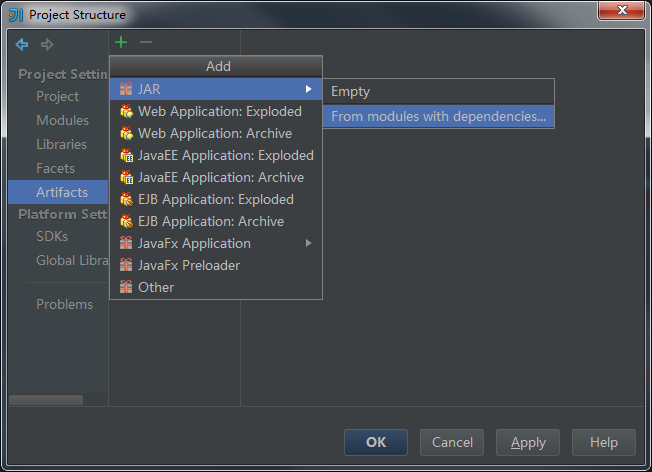652x472 pixels.
Task: Choose Empty JAR option
Action: pyautogui.click(x=438, y=91)
